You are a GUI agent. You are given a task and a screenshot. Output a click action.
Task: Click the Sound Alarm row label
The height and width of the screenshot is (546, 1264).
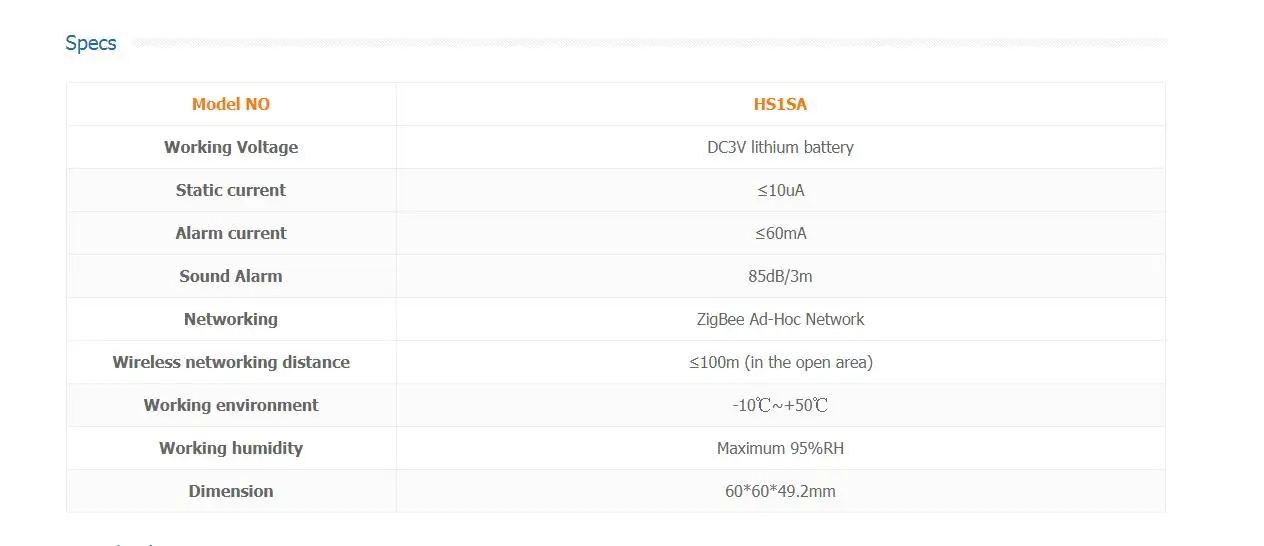[x=231, y=276]
